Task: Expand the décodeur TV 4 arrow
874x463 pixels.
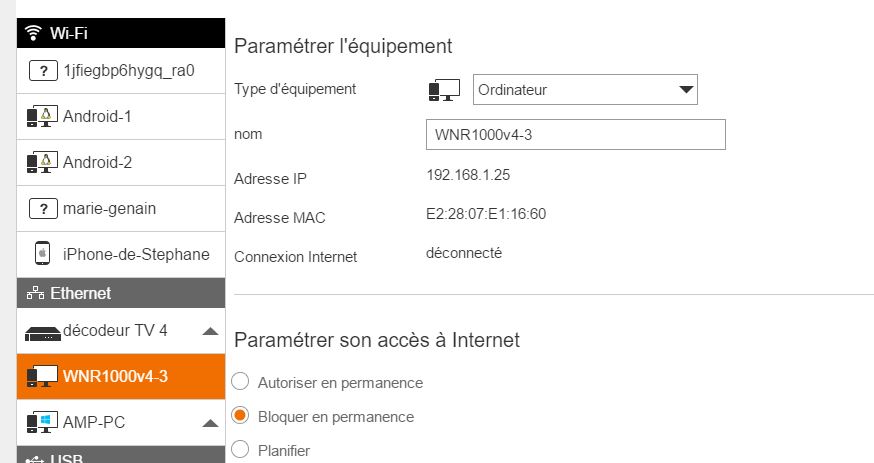Action: 210,332
